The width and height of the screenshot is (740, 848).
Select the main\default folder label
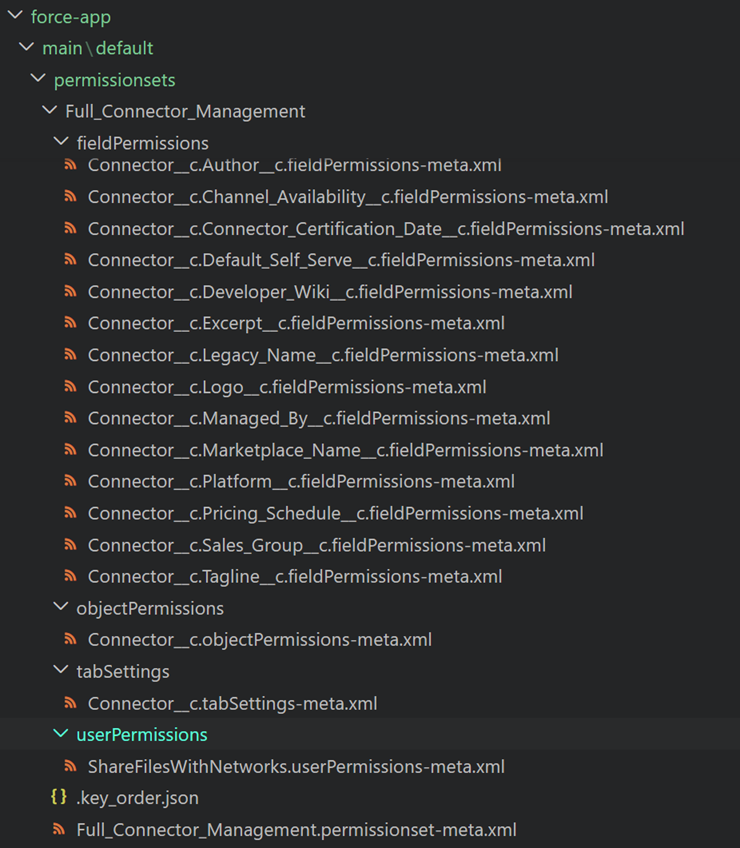click(98, 49)
